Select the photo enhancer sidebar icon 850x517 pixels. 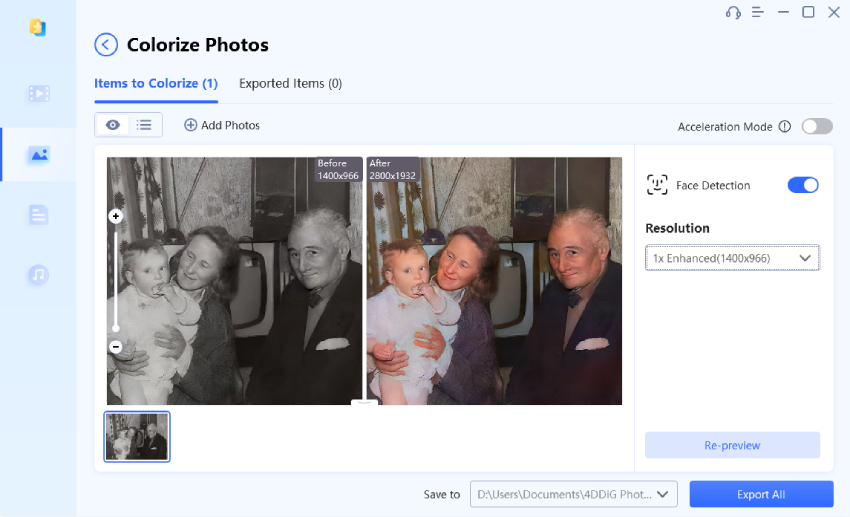[x=39, y=155]
